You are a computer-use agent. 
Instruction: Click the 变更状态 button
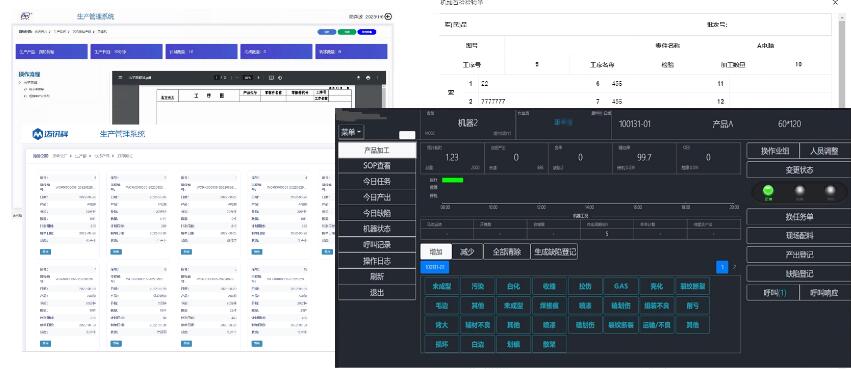[x=799, y=170]
